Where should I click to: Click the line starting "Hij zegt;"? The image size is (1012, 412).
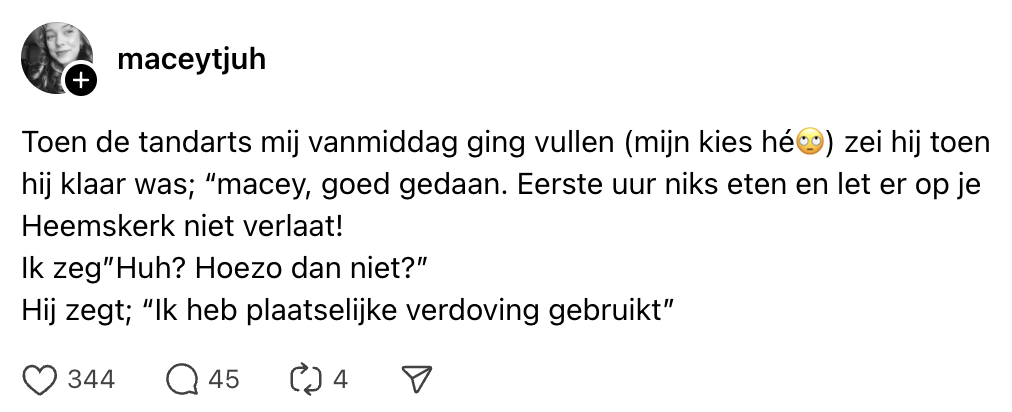pos(345,310)
